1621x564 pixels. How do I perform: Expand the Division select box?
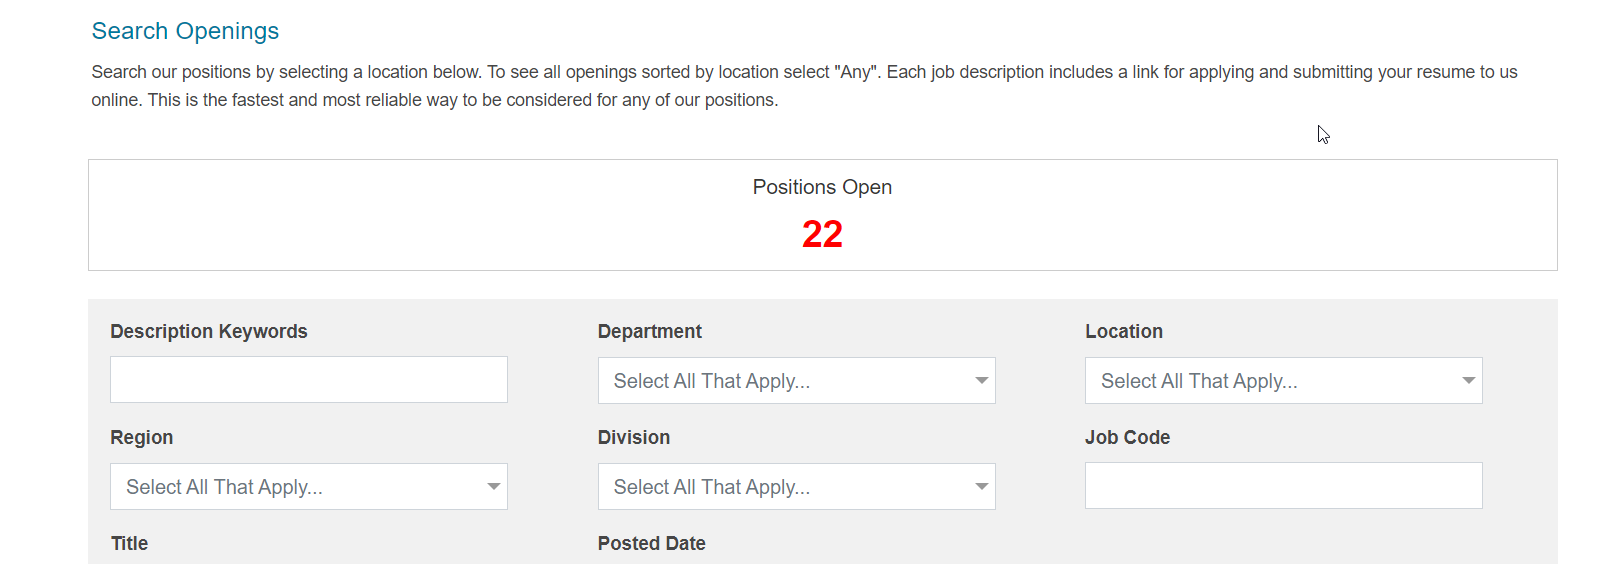[780, 487]
